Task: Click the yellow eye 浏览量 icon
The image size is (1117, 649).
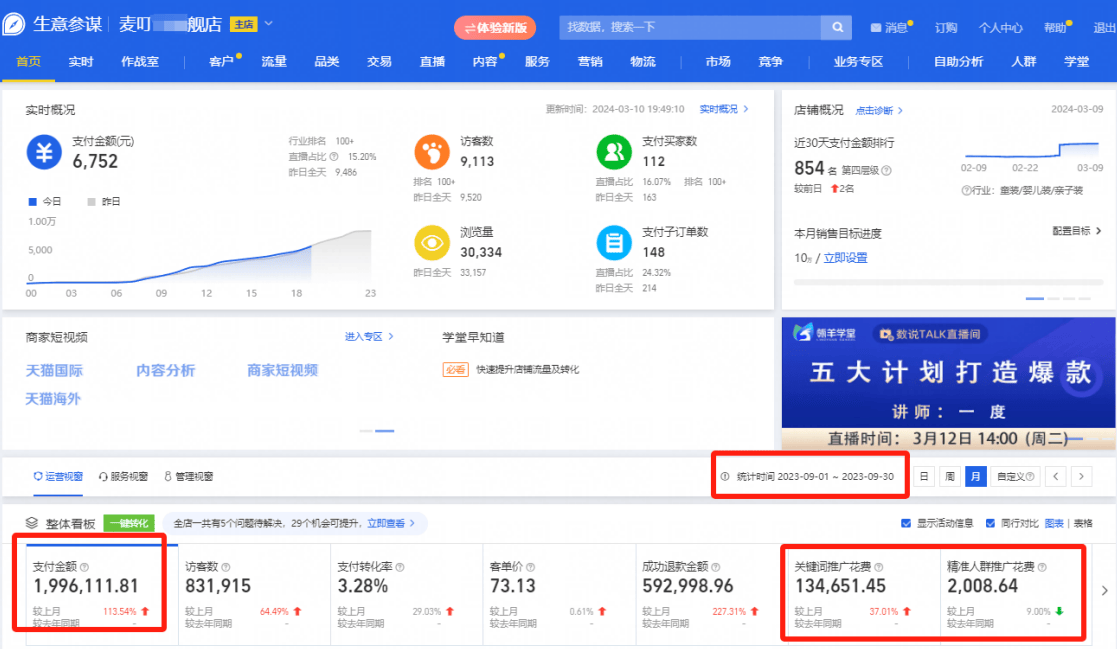Action: pyautogui.click(x=432, y=243)
